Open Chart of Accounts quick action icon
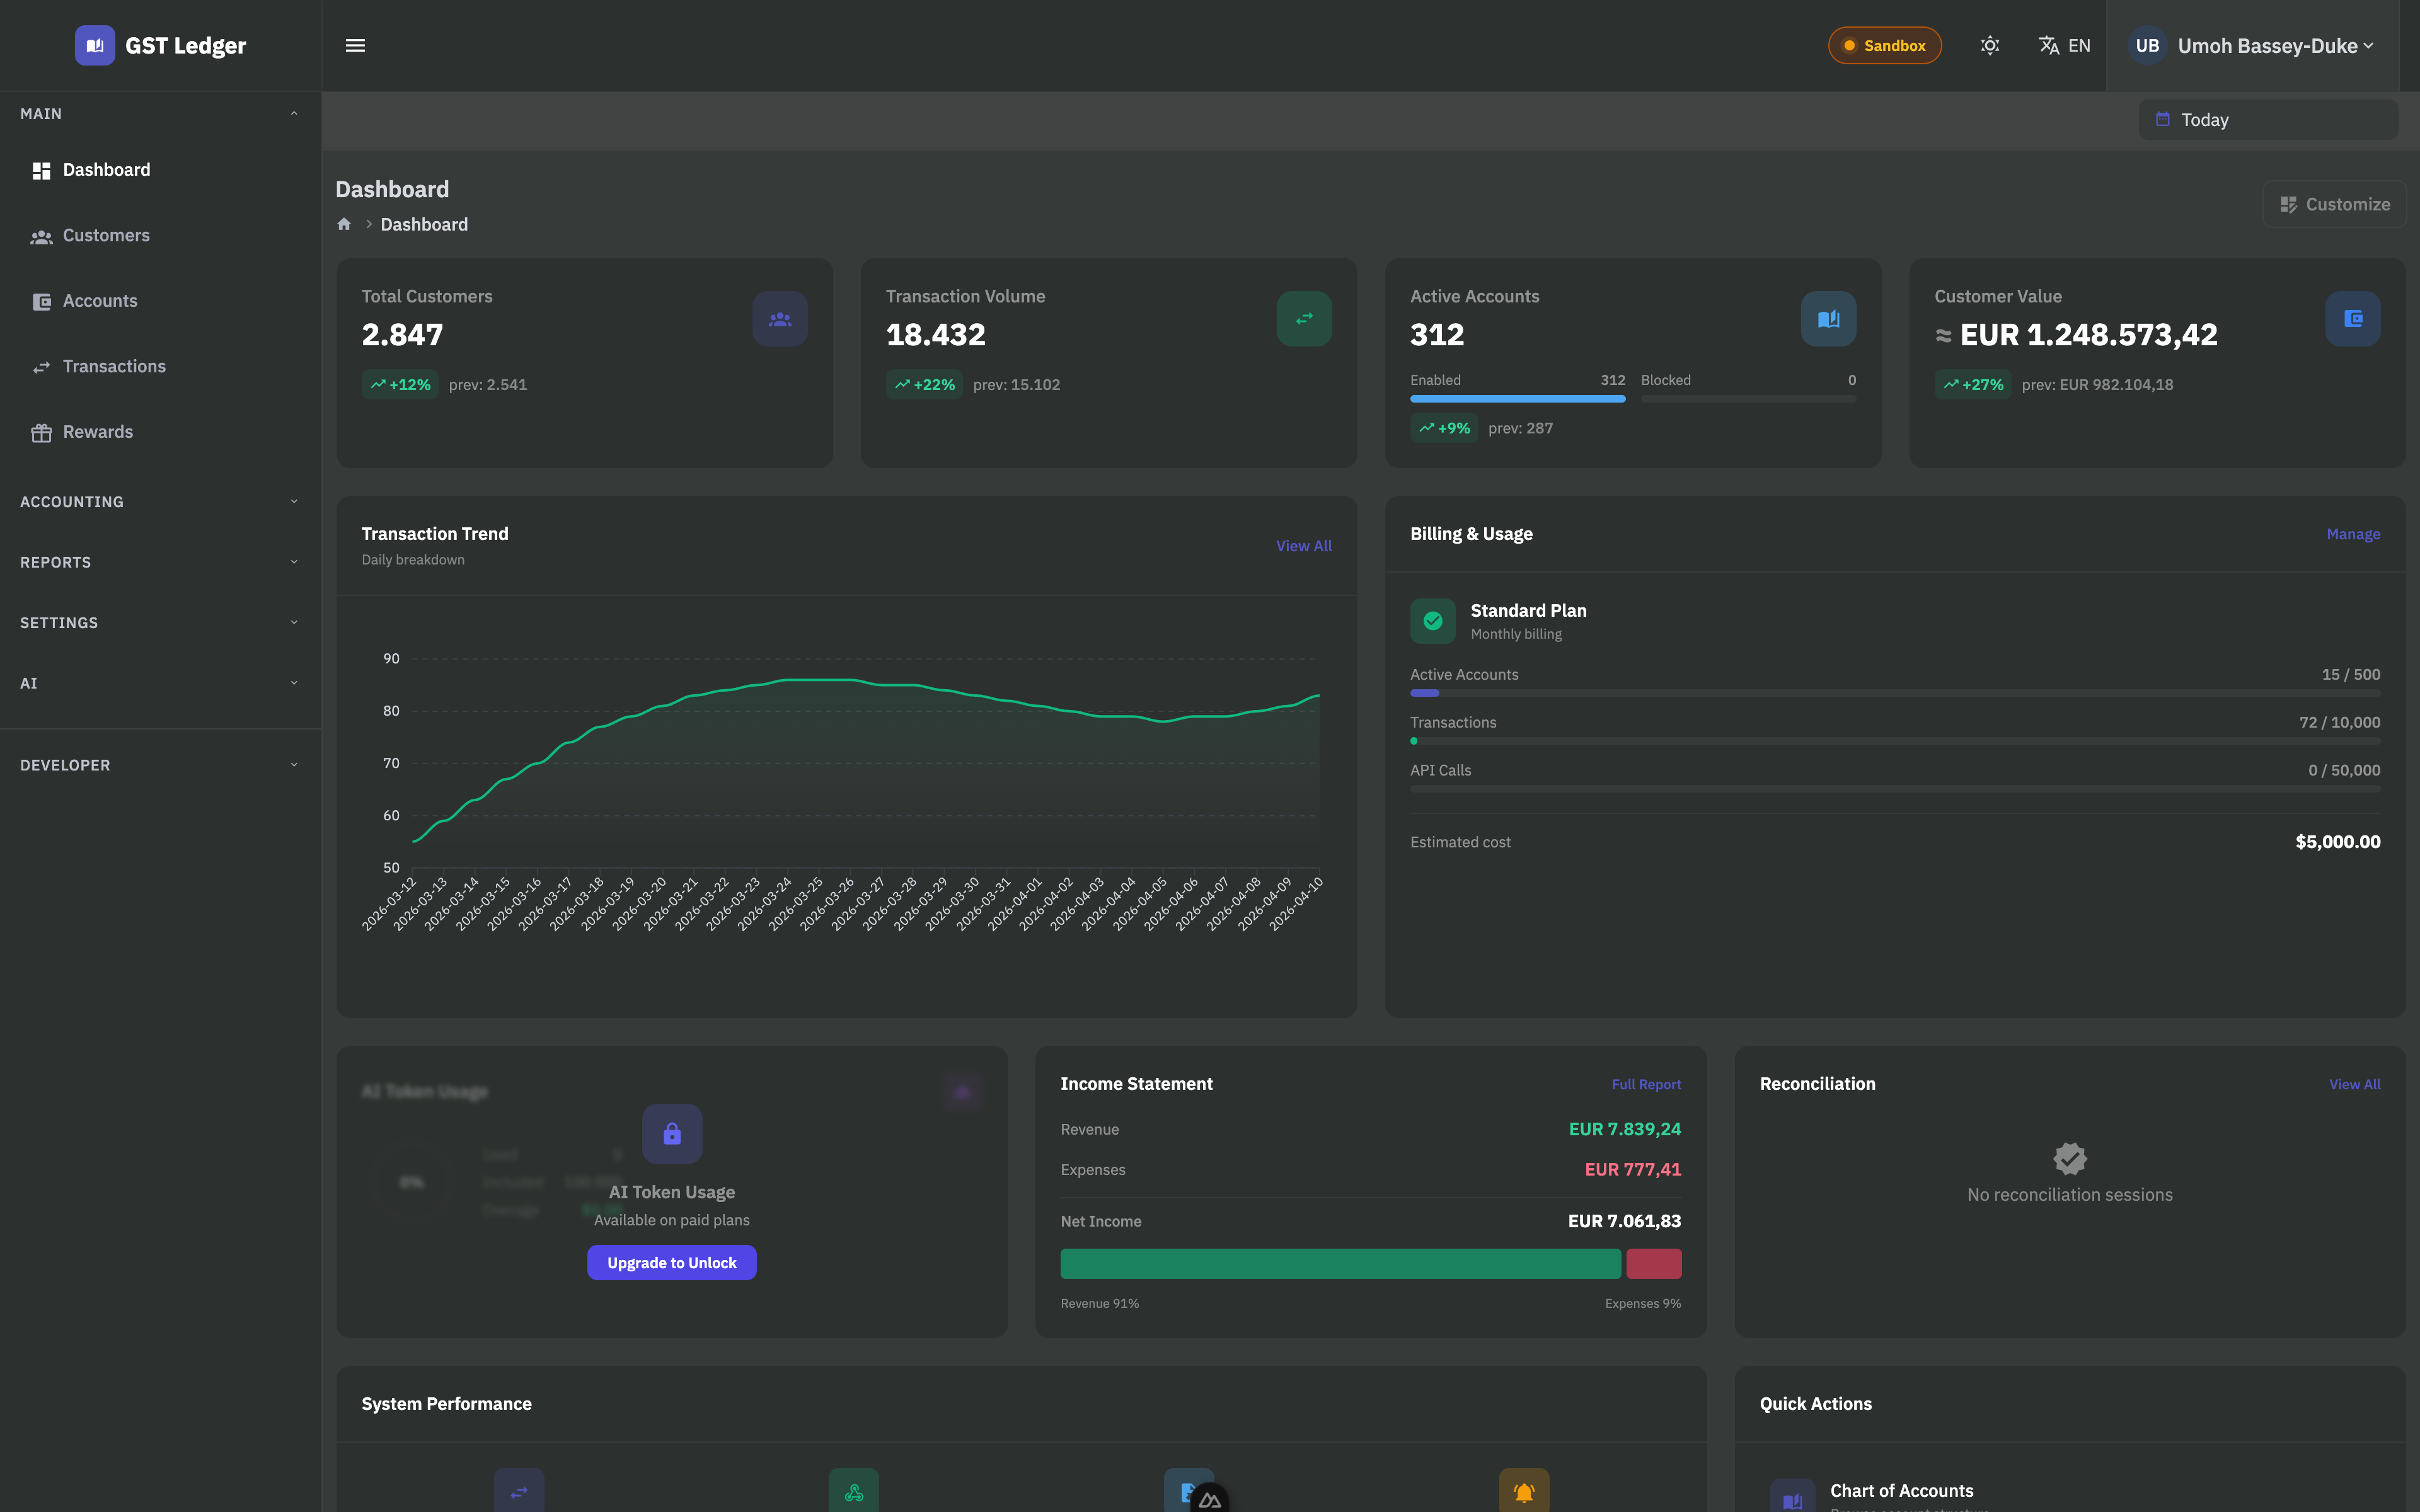The height and width of the screenshot is (1512, 2420). (1793, 1495)
